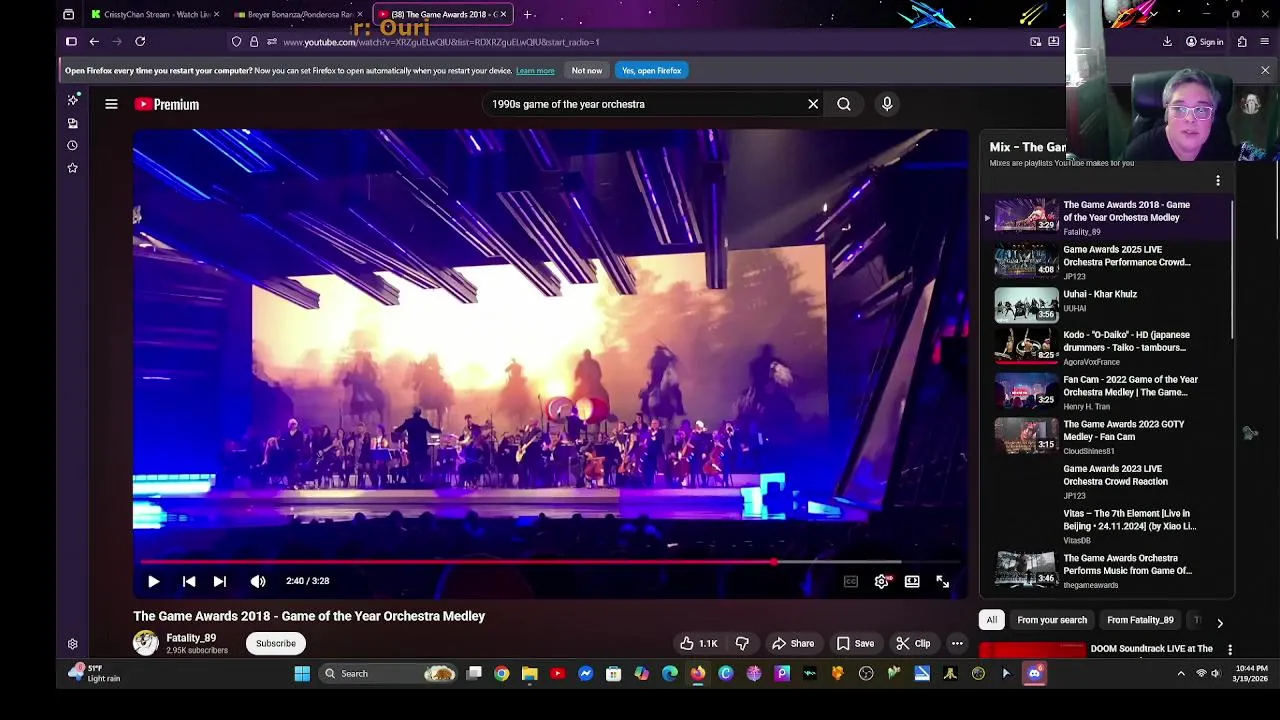The image size is (1280, 720).
Task: Select the All filter chip
Action: pos(992,620)
